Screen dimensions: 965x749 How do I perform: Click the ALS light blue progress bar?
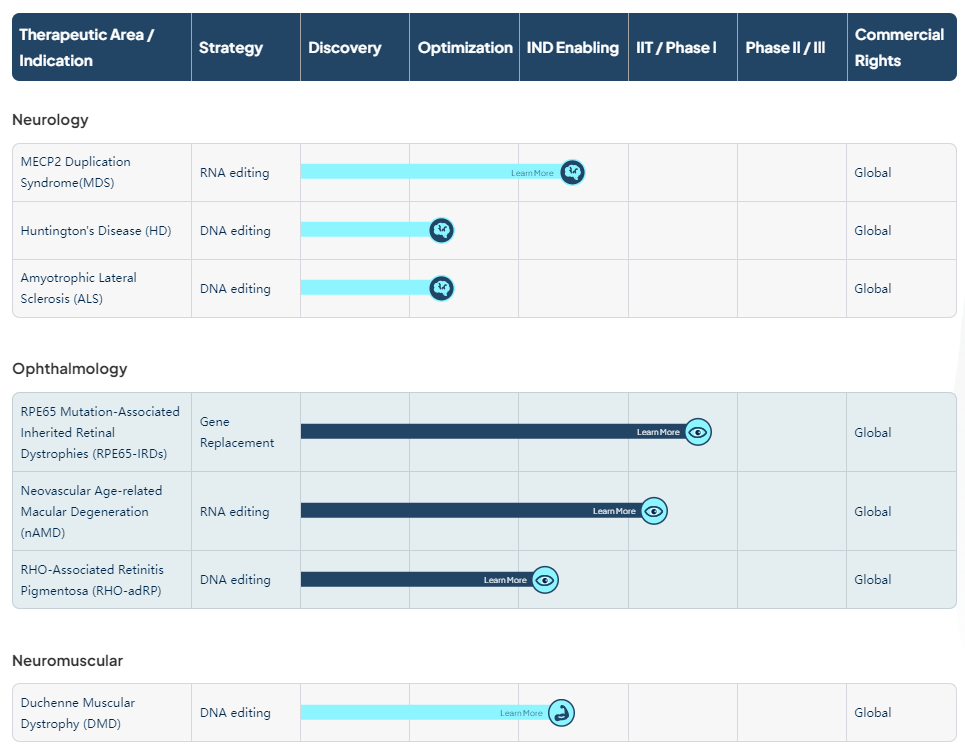tap(365, 288)
